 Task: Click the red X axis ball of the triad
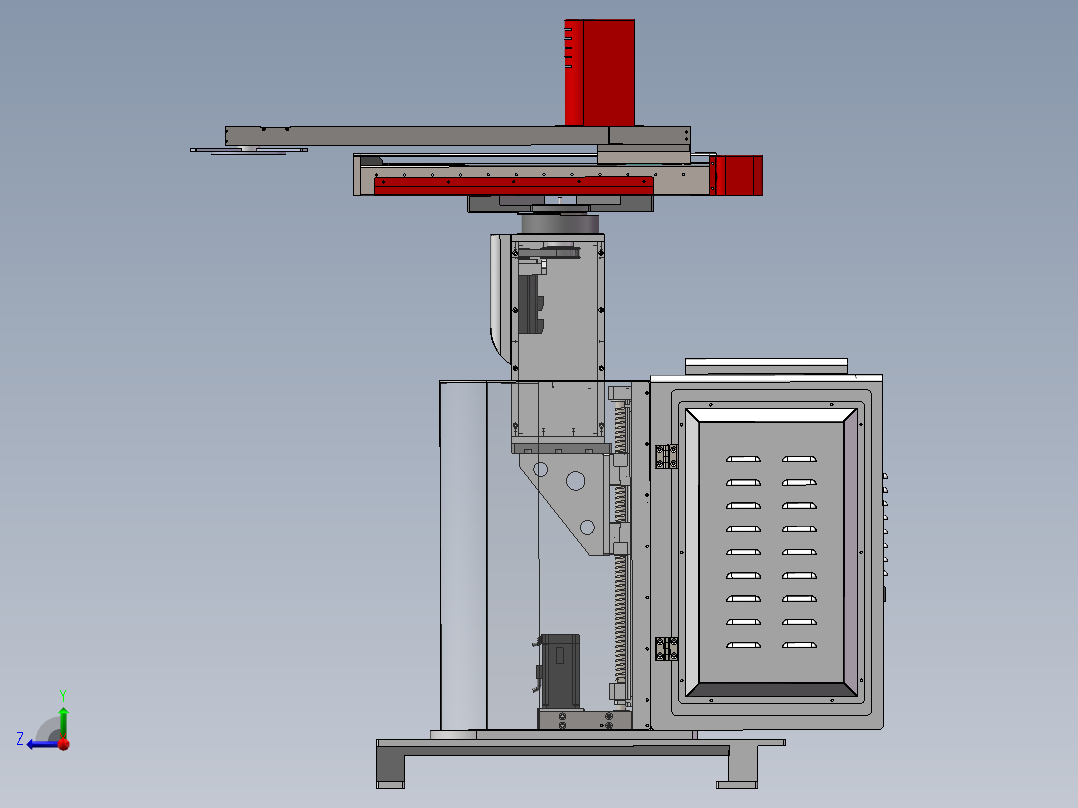click(x=64, y=744)
